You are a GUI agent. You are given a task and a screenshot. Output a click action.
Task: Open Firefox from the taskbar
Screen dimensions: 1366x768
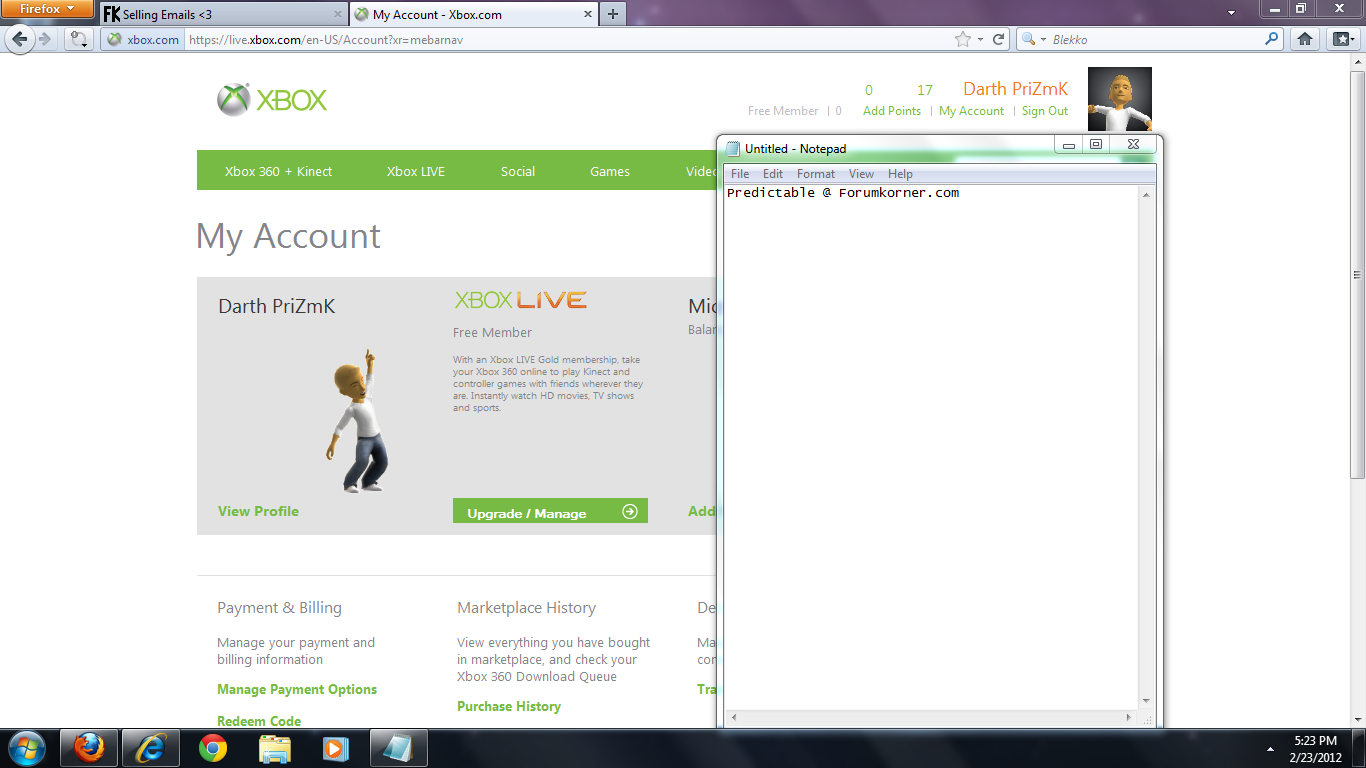(x=90, y=748)
